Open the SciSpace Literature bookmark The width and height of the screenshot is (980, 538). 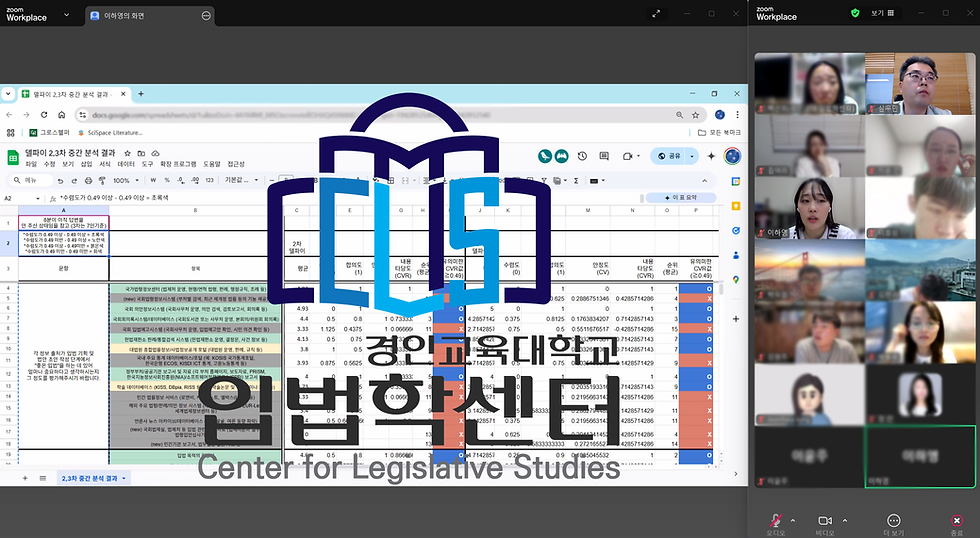pyautogui.click(x=110, y=132)
